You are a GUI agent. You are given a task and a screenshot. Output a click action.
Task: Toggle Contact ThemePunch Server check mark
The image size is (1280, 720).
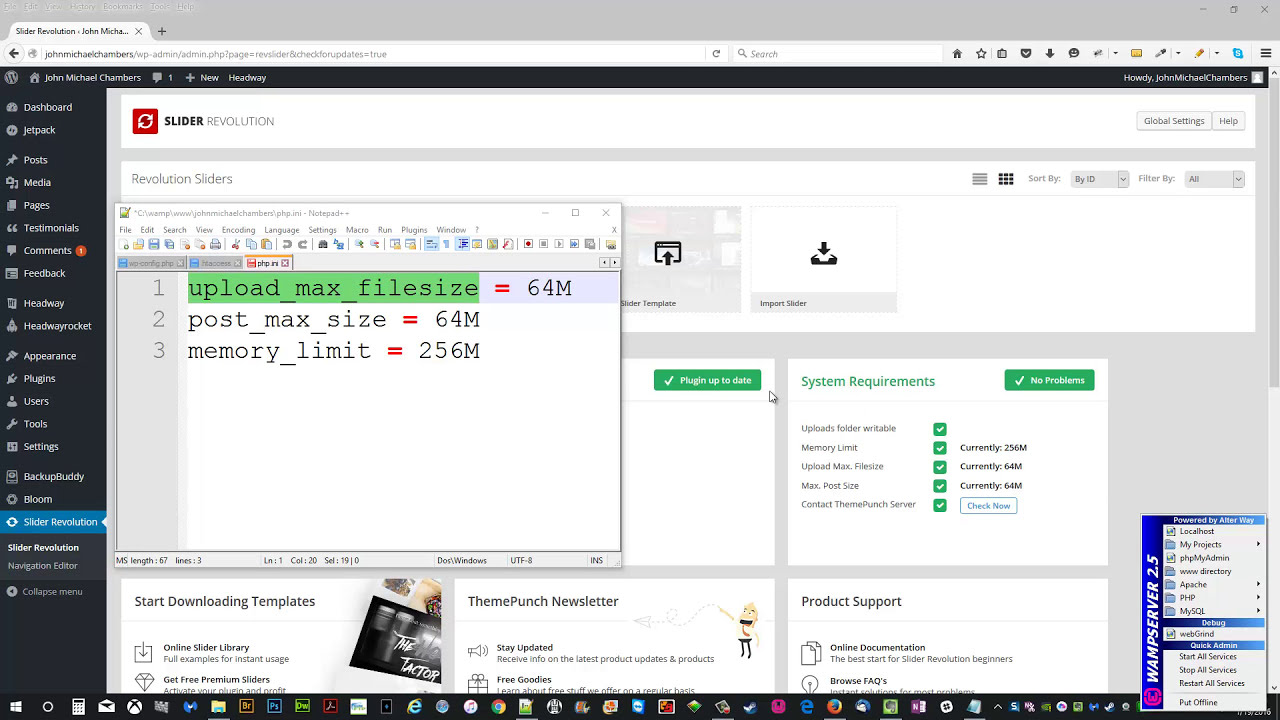coord(940,505)
